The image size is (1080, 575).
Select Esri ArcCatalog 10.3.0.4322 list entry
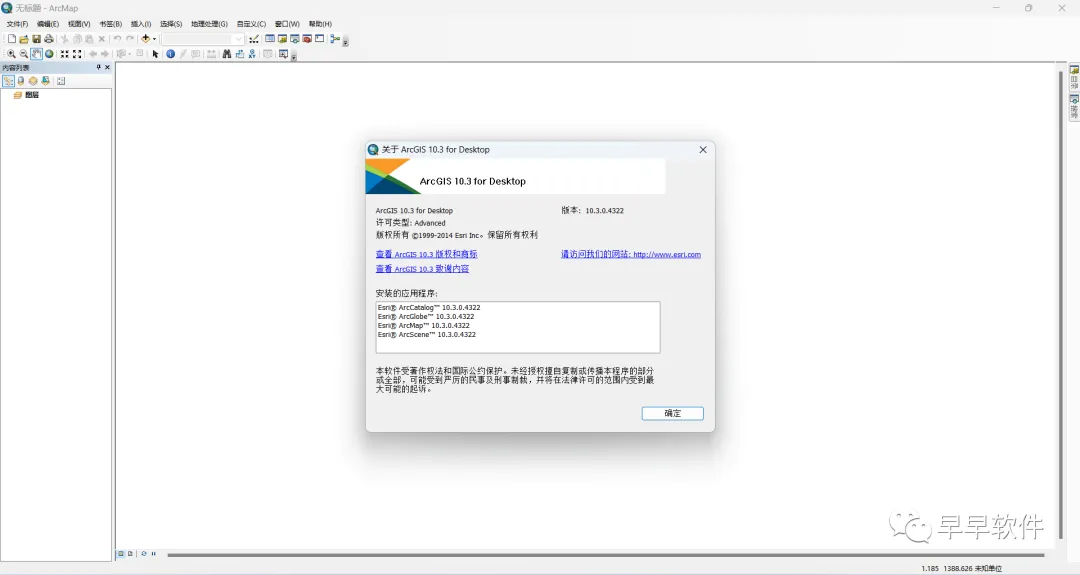[428, 308]
